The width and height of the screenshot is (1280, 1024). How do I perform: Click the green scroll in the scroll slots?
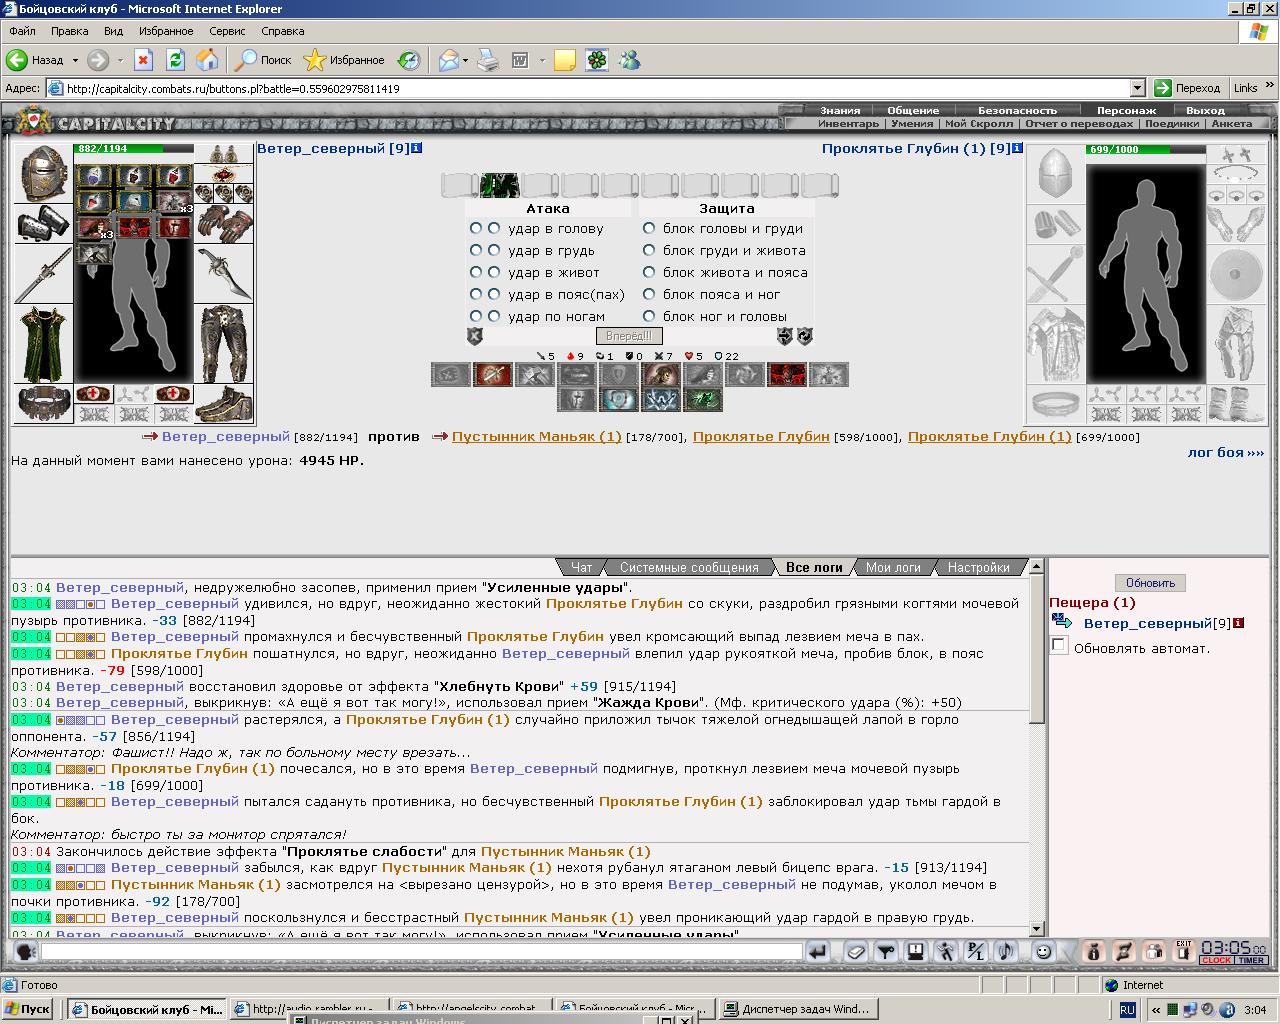500,185
